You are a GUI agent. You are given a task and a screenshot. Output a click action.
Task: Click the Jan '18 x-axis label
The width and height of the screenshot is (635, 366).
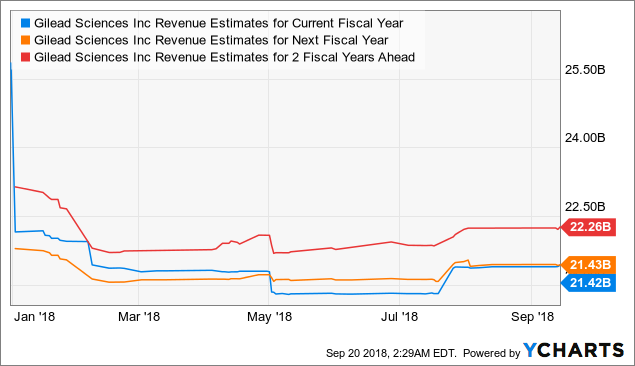[34, 317]
